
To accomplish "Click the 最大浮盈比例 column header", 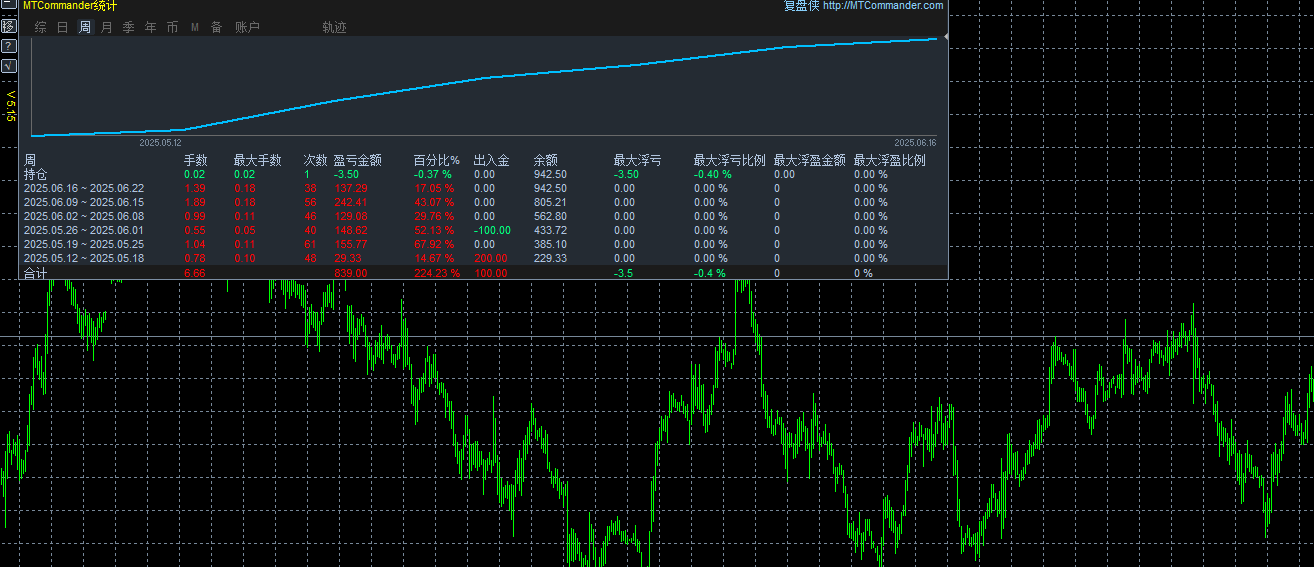I will pyautogui.click(x=889, y=160).
